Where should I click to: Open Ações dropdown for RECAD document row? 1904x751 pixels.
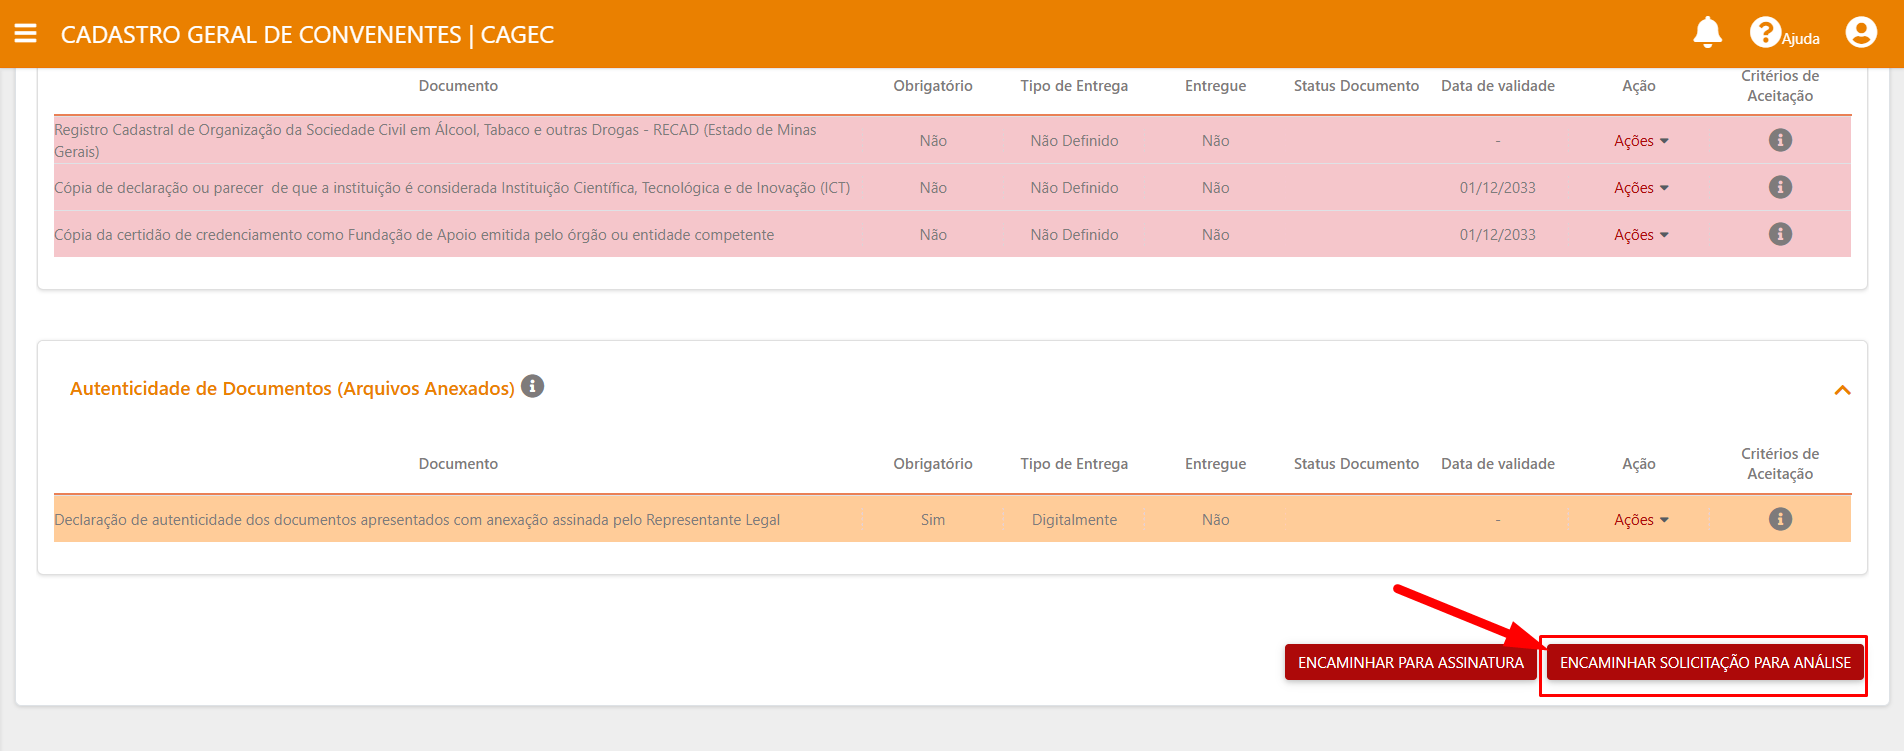click(1640, 141)
